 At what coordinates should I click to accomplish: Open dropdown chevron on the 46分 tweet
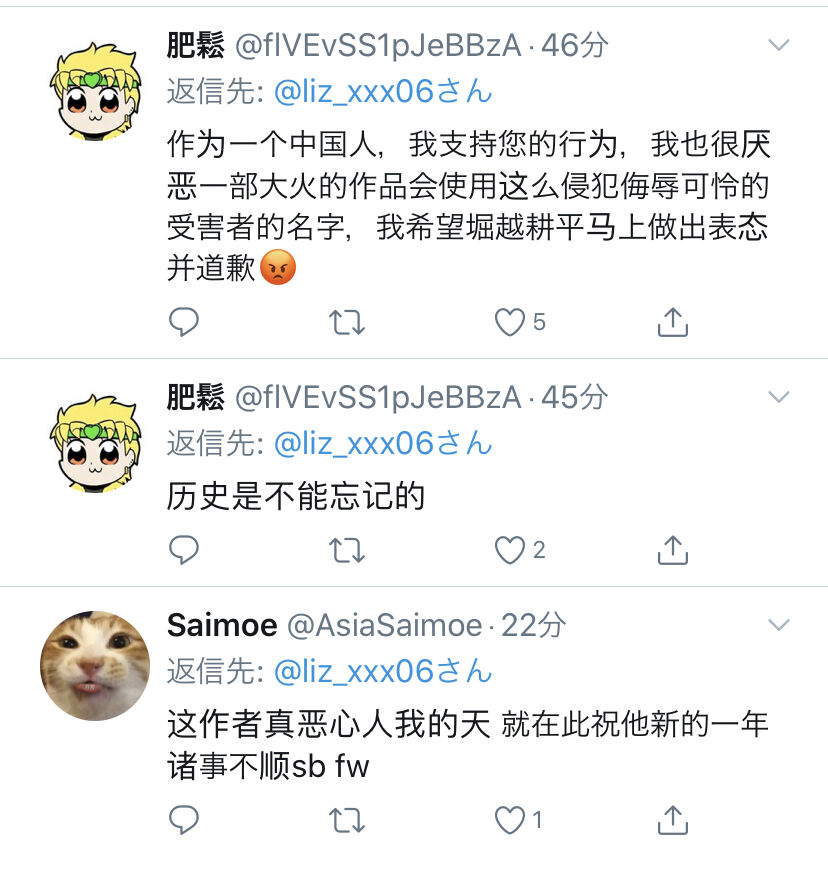pyautogui.click(x=778, y=45)
